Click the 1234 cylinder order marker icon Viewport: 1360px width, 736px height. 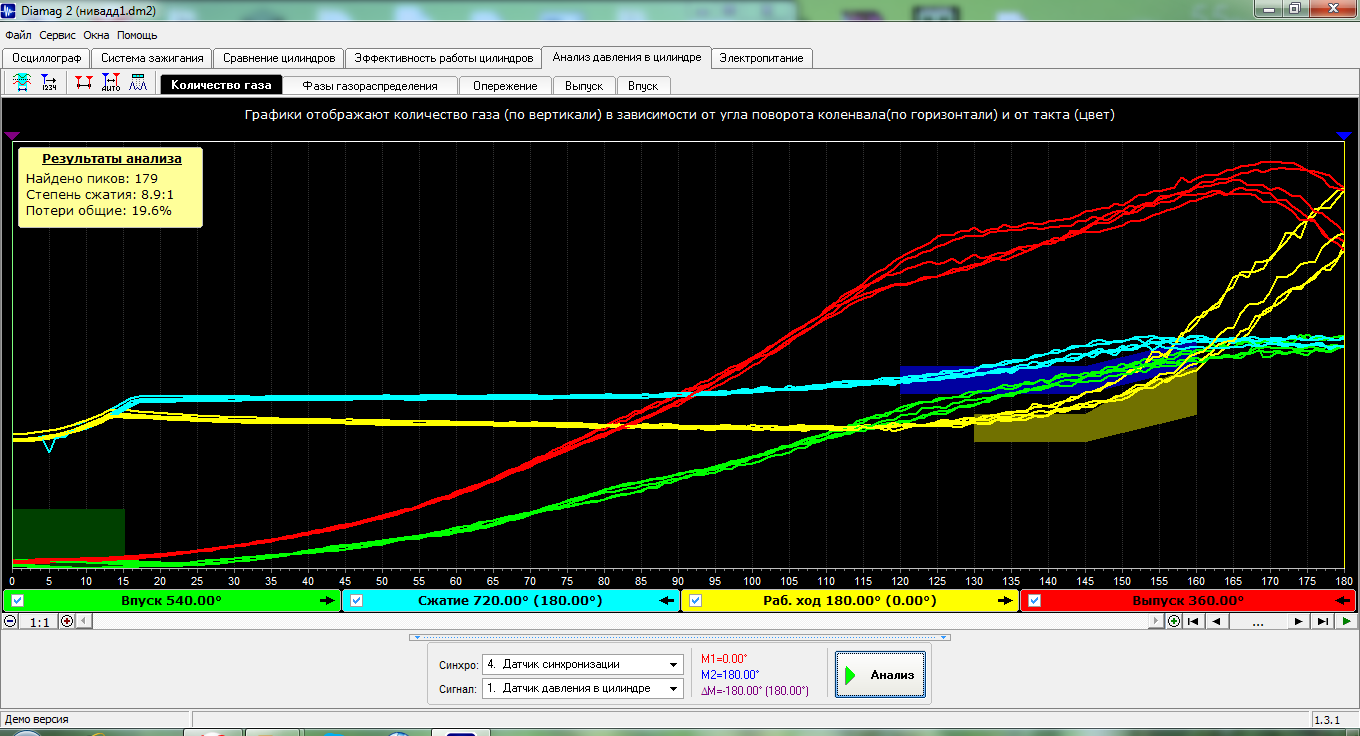click(x=49, y=83)
